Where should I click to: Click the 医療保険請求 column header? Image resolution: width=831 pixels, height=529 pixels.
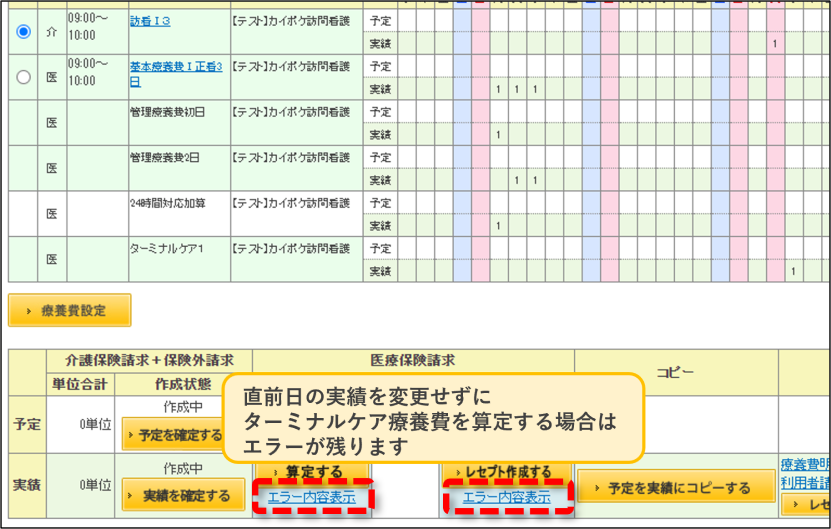(x=413, y=360)
